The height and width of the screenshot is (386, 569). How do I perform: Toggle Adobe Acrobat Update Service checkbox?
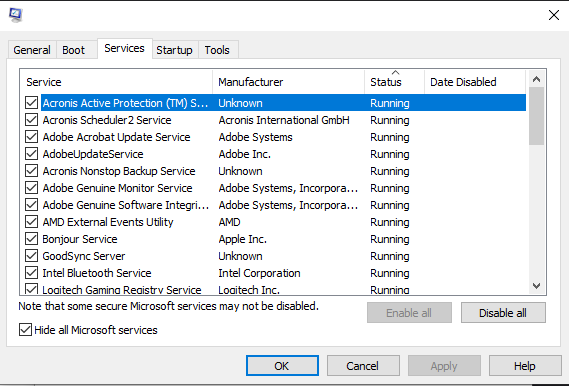(x=32, y=137)
